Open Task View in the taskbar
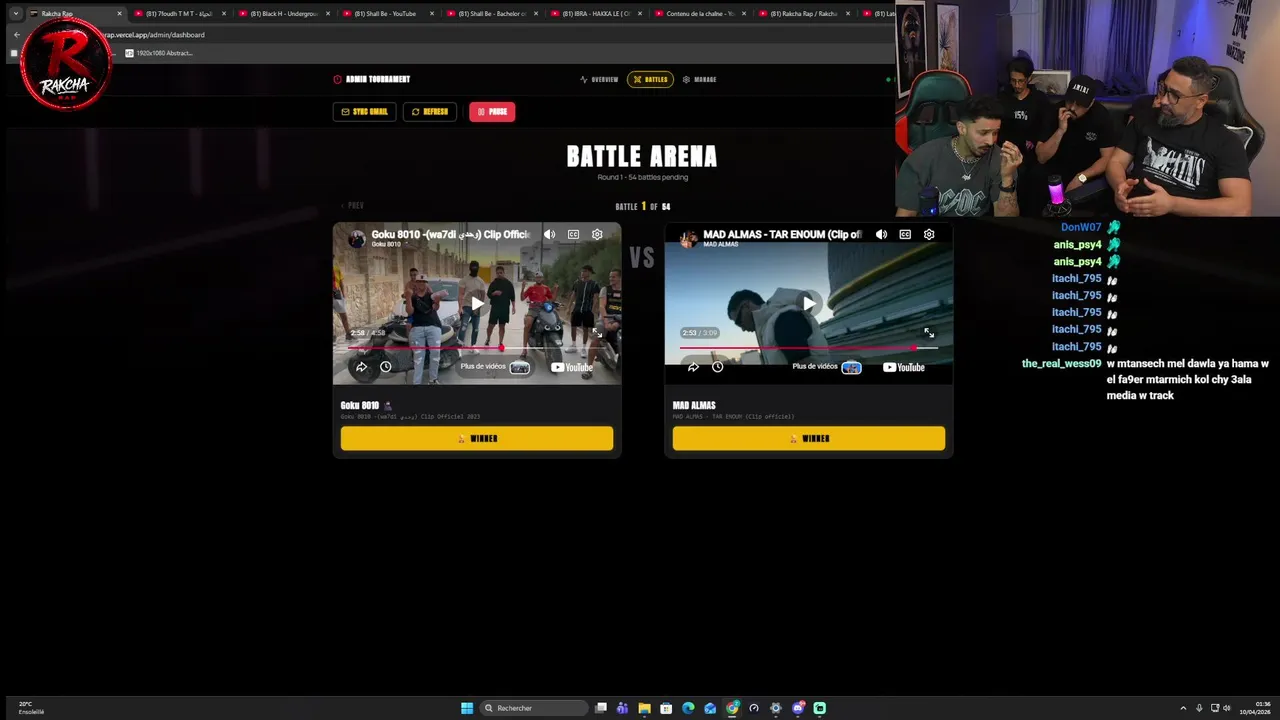This screenshot has width=1280, height=720. tap(601, 708)
